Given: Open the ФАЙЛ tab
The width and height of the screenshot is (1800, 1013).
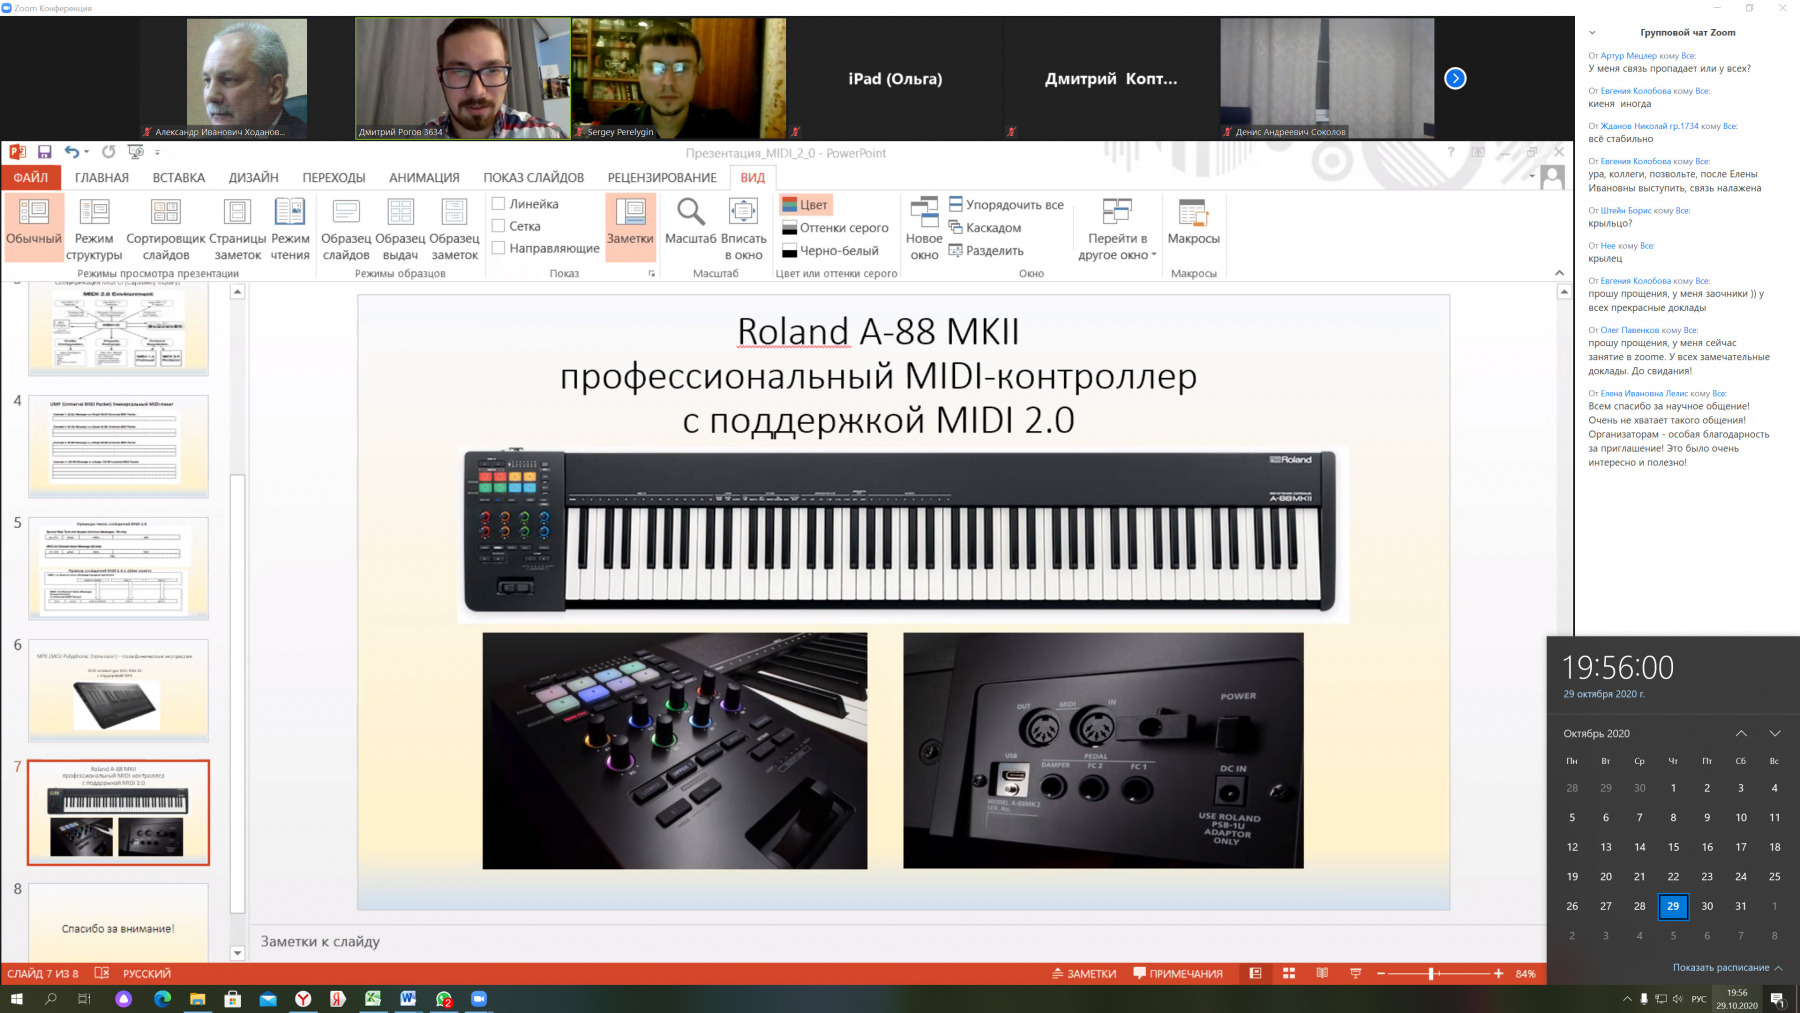Looking at the screenshot, I should tap(31, 177).
